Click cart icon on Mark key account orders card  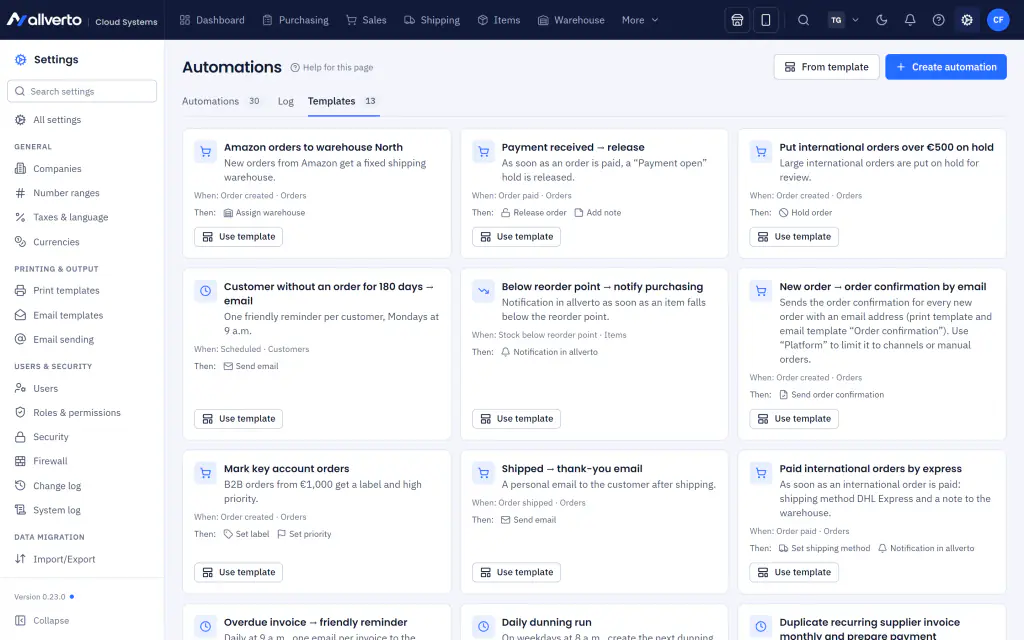pos(205,473)
